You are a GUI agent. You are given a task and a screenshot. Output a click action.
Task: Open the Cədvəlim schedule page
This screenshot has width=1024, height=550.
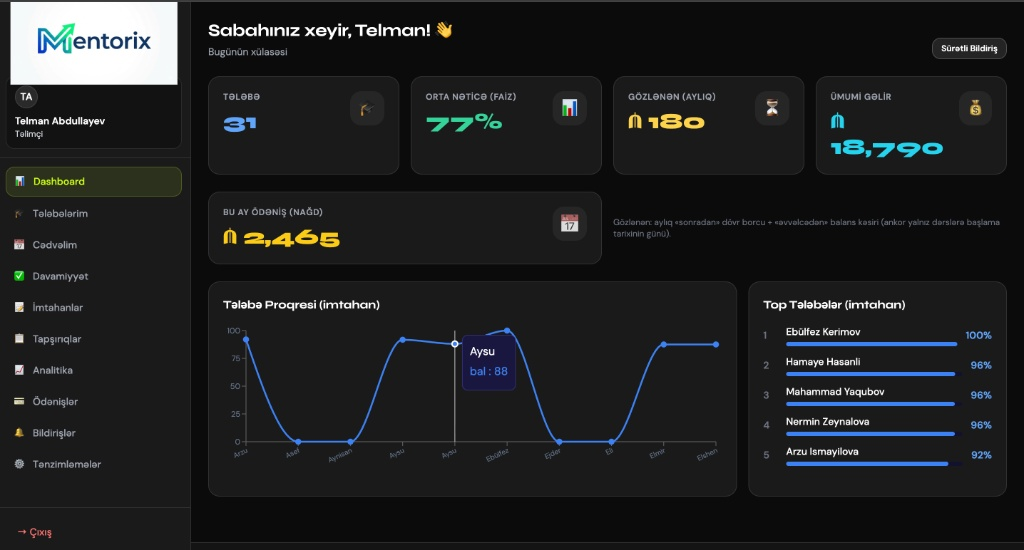tap(54, 245)
